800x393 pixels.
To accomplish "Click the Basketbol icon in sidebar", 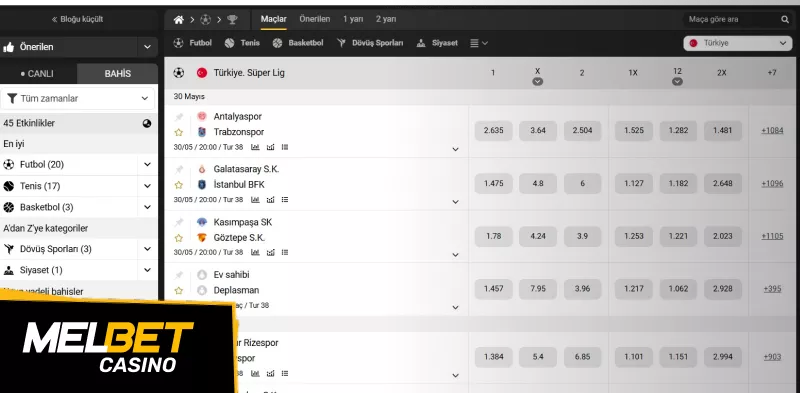I will point(9,207).
